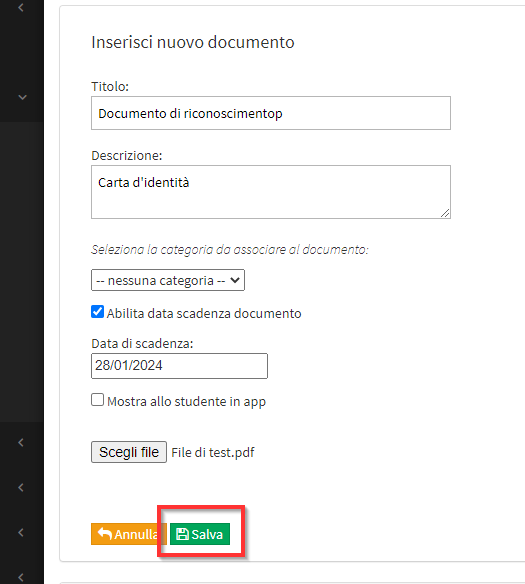
Task: Collapse the section with the downward sidebar chevron
Action: [x=22, y=97]
